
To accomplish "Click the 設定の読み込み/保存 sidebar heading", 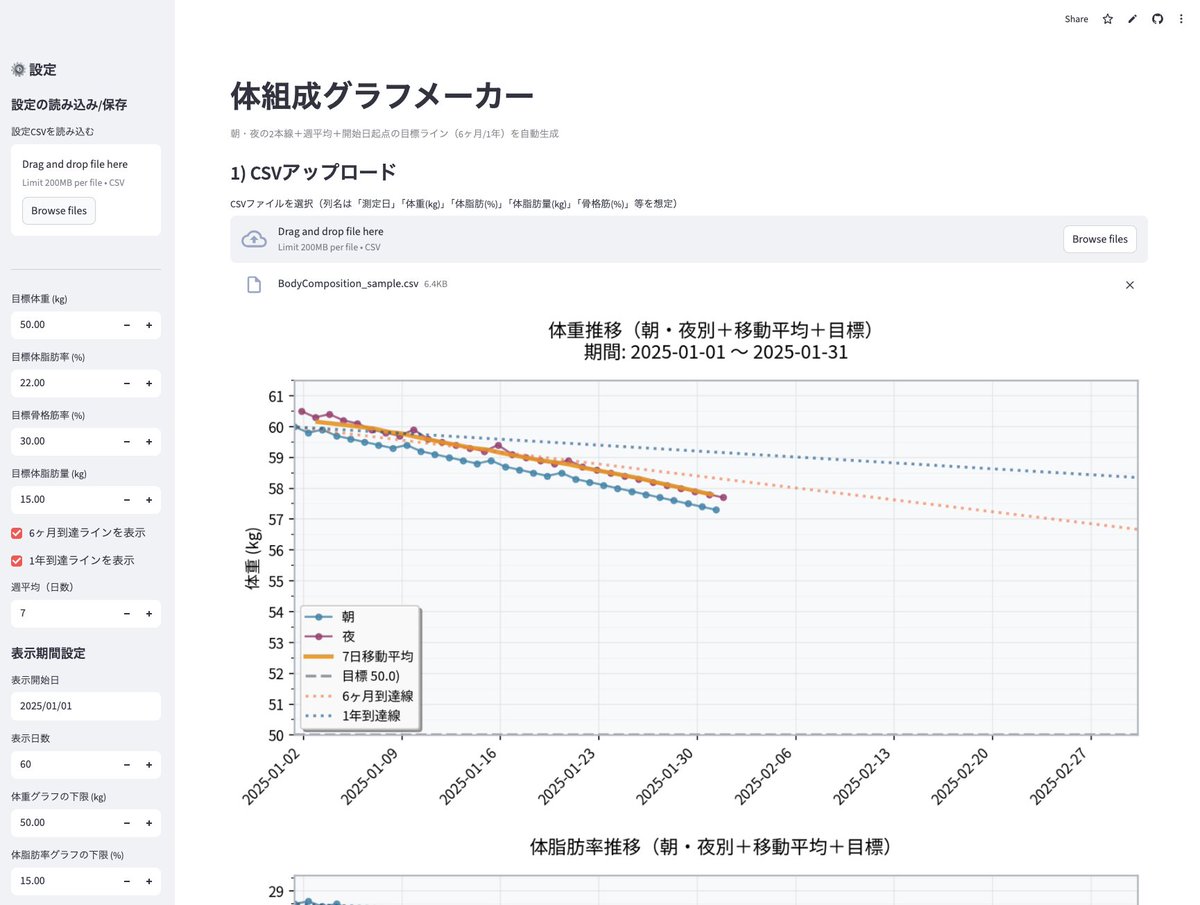I will tap(69, 104).
